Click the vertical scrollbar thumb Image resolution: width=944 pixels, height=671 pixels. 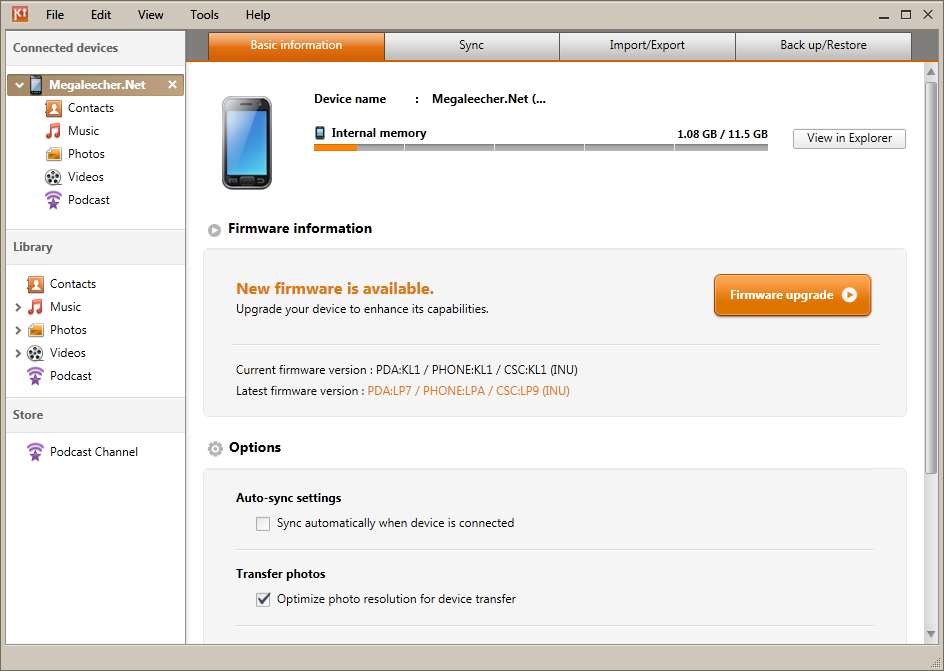coord(931,277)
